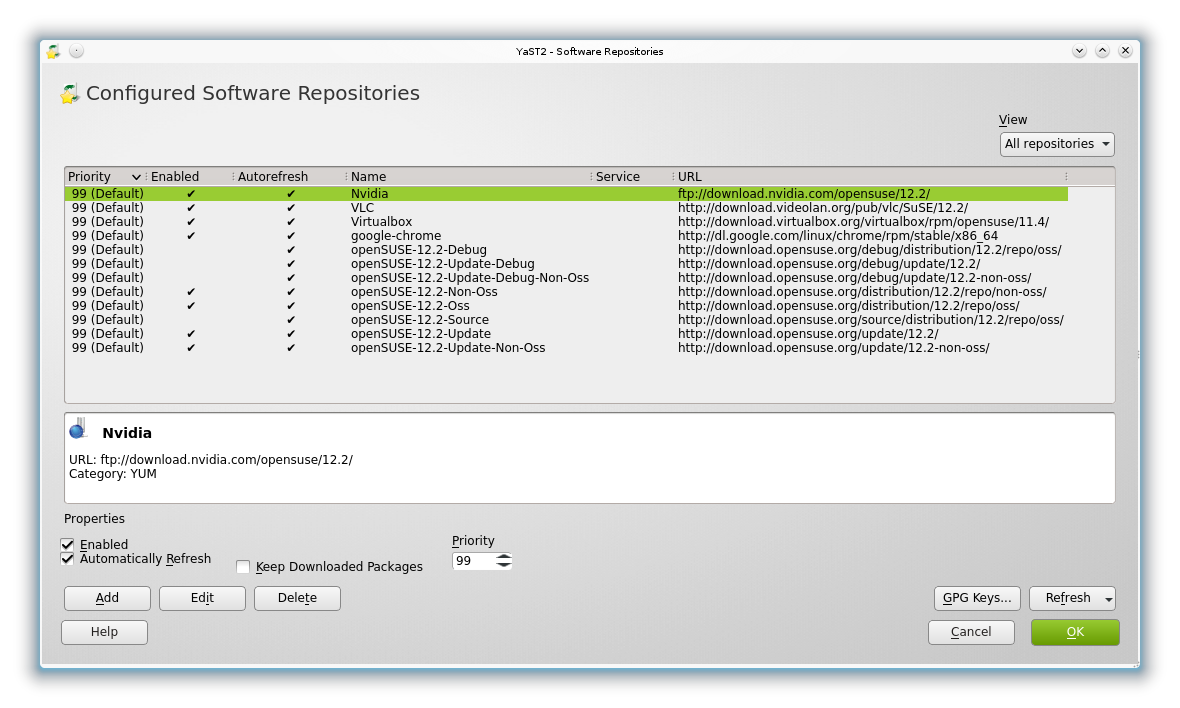Click Enabled checkmark in VLC row
This screenshot has width=1180, height=708.
click(x=191, y=208)
